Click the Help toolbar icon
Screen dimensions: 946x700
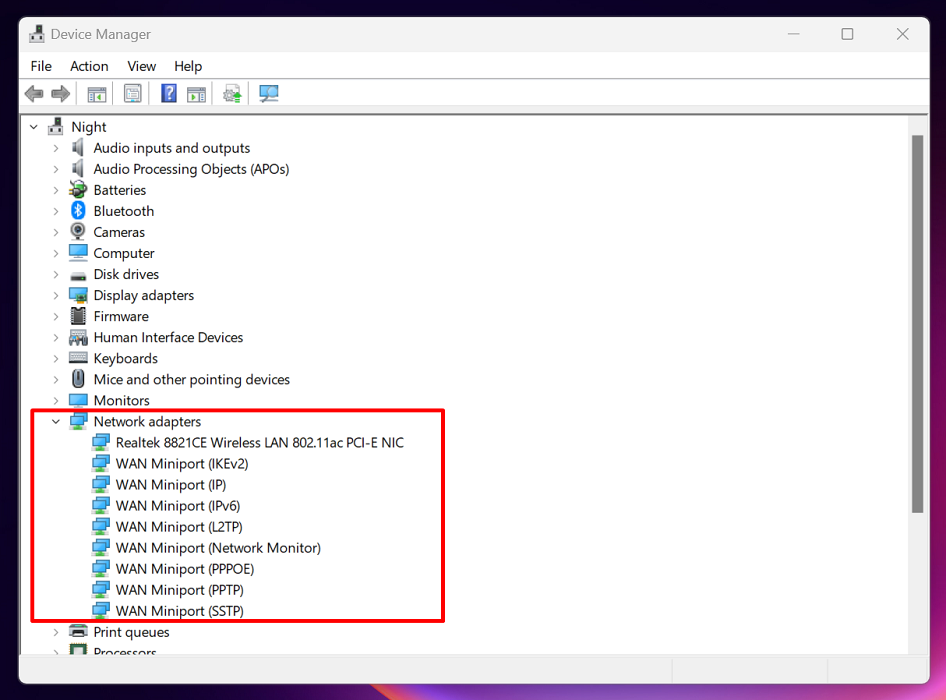[169, 93]
